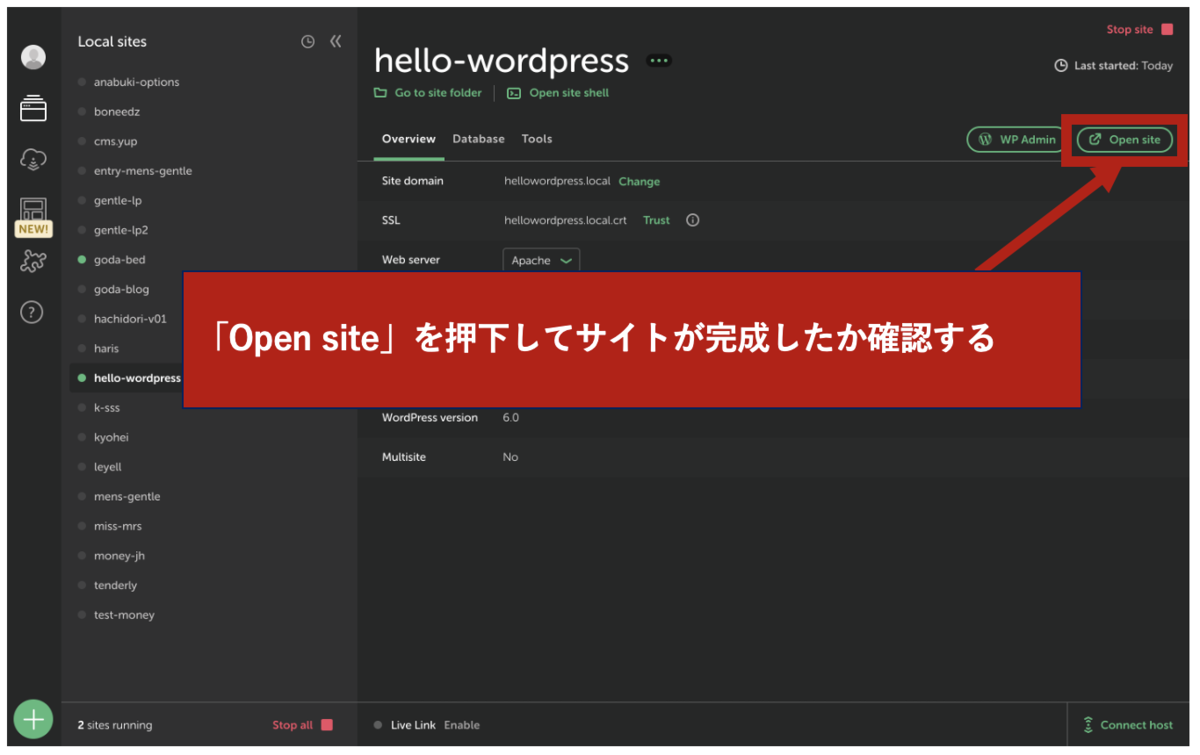Select the cms.yup site
Screen dimensions: 1200x755
tap(116, 141)
